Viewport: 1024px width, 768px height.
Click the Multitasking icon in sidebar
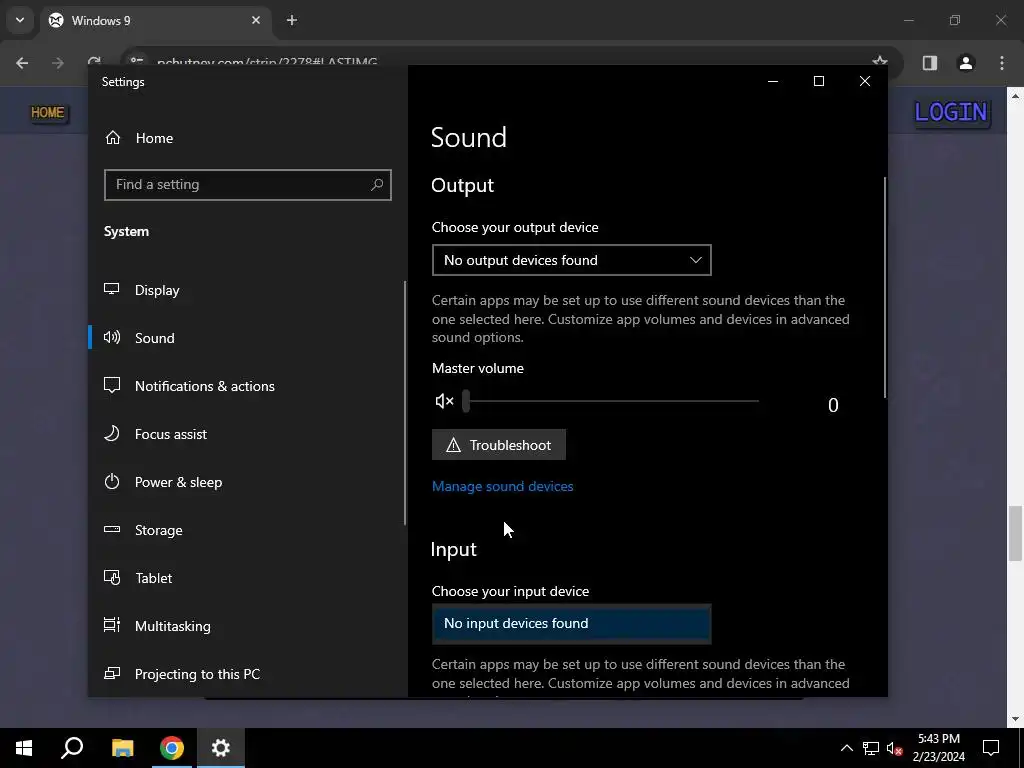pyautogui.click(x=112, y=625)
